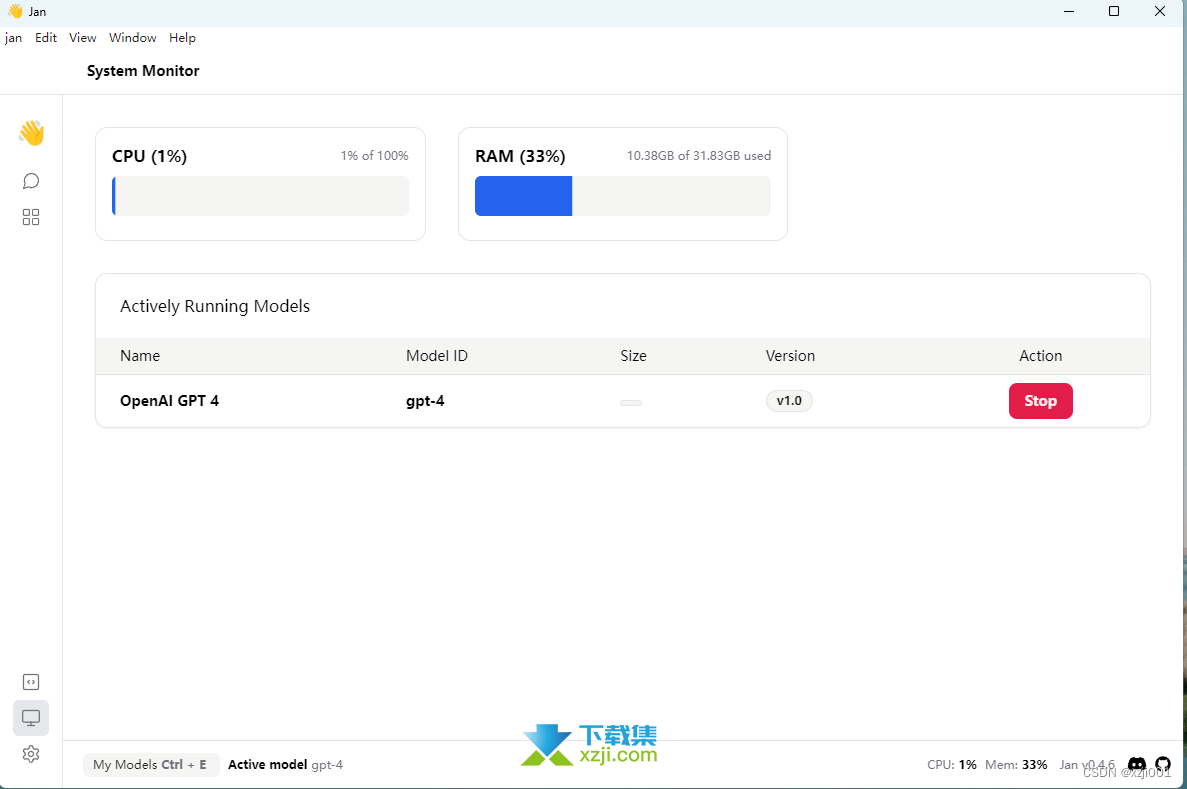
Task: Open the chat threads speech bubble icon
Action: [x=31, y=181]
